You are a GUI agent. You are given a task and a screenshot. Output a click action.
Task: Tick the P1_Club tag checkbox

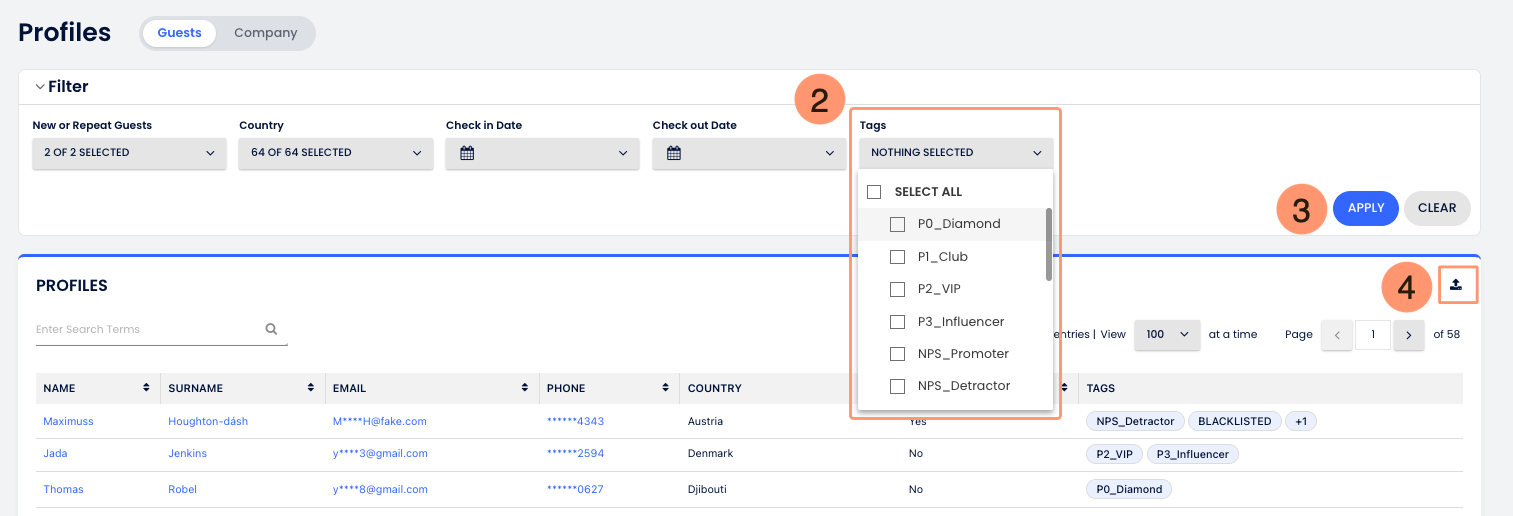(898, 257)
